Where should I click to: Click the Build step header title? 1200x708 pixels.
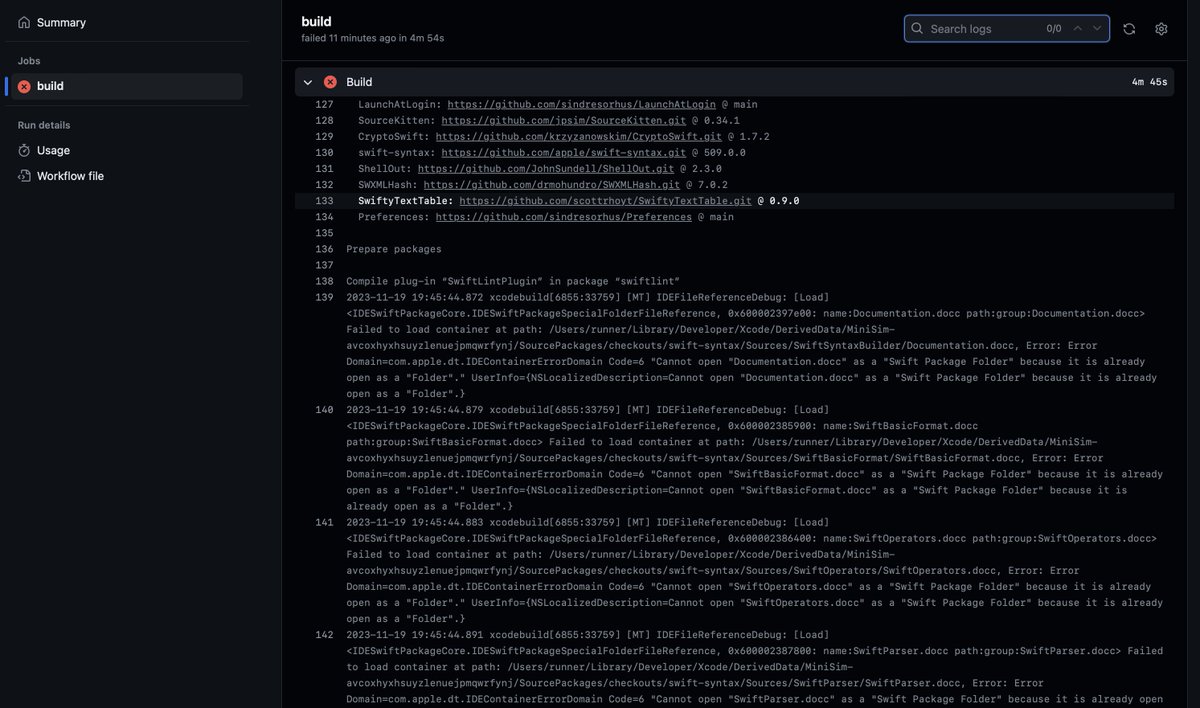(359, 82)
